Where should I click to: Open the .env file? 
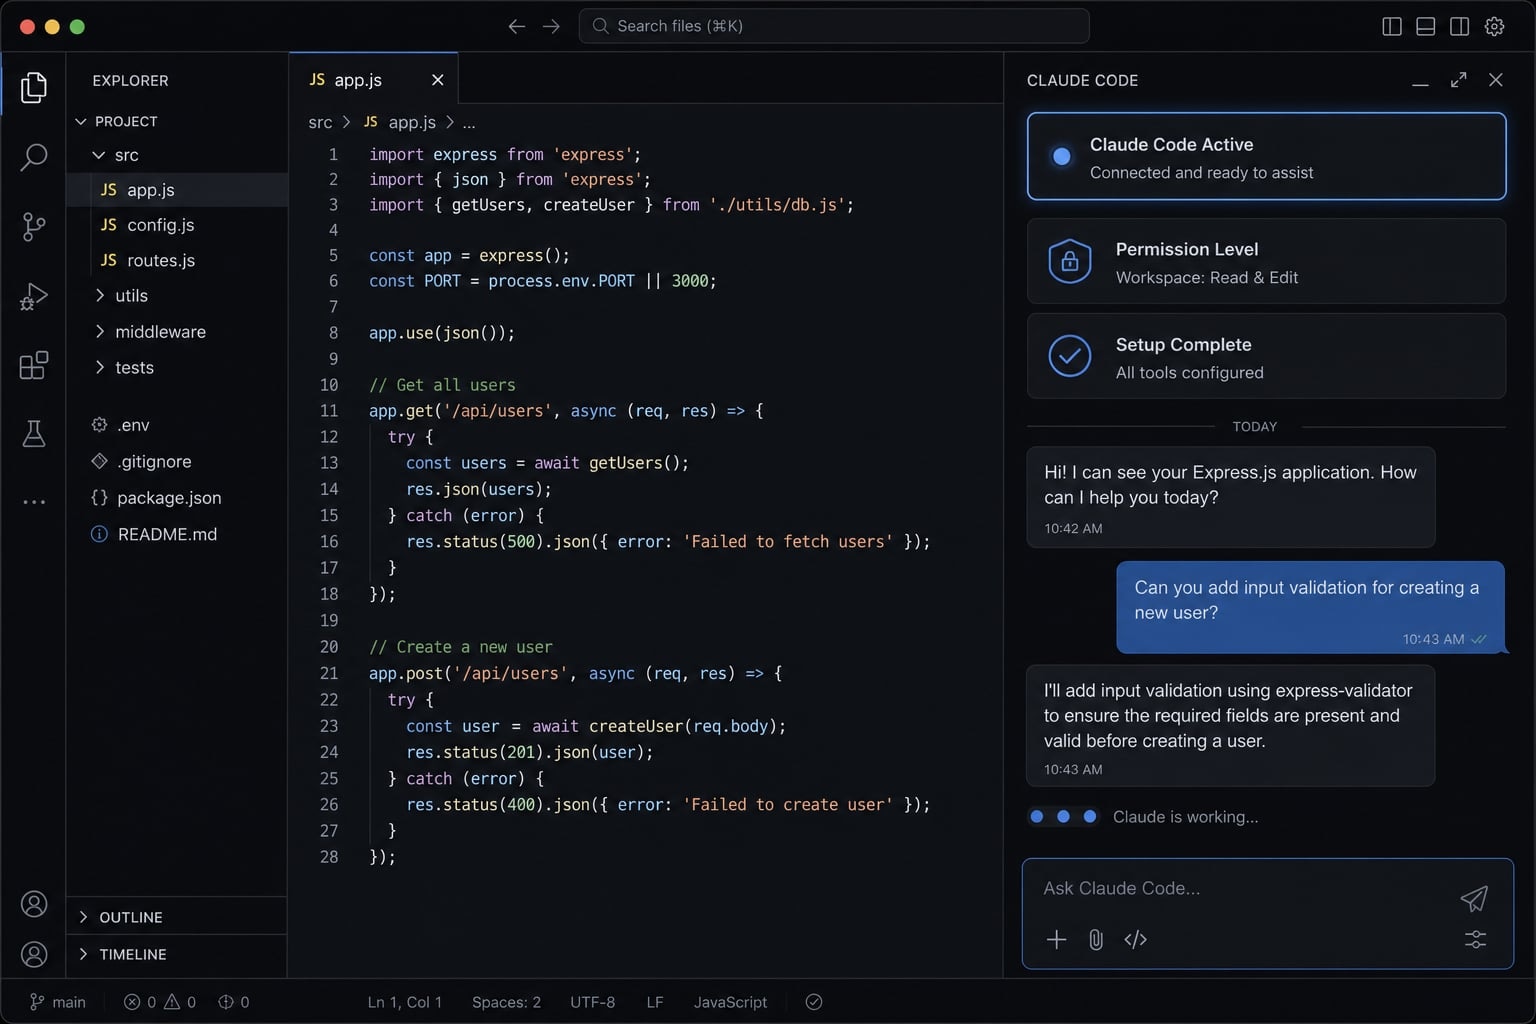[x=176, y=425]
